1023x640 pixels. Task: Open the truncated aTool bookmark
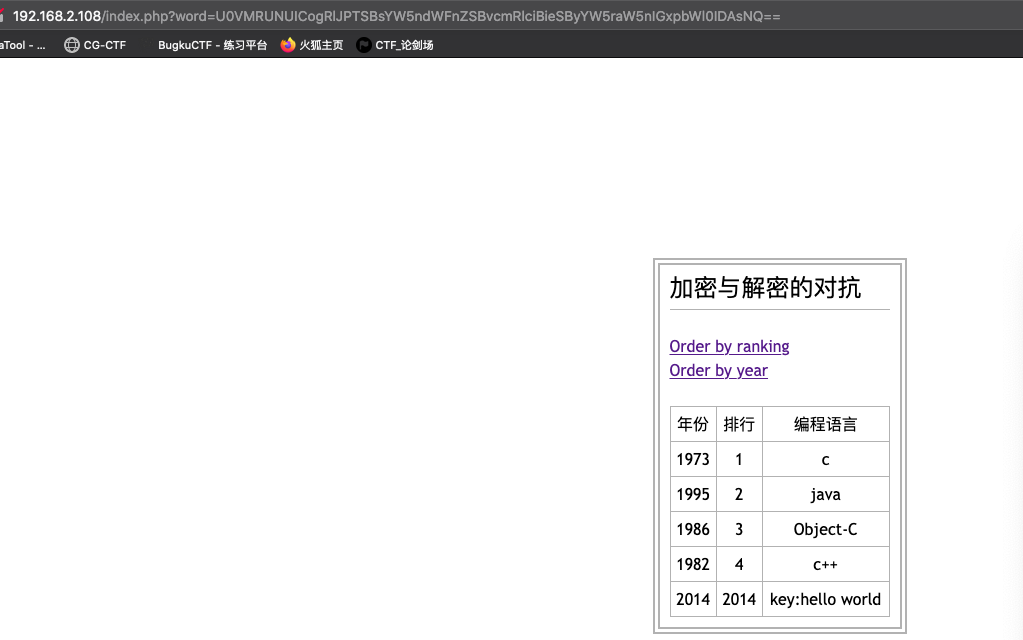point(23,45)
